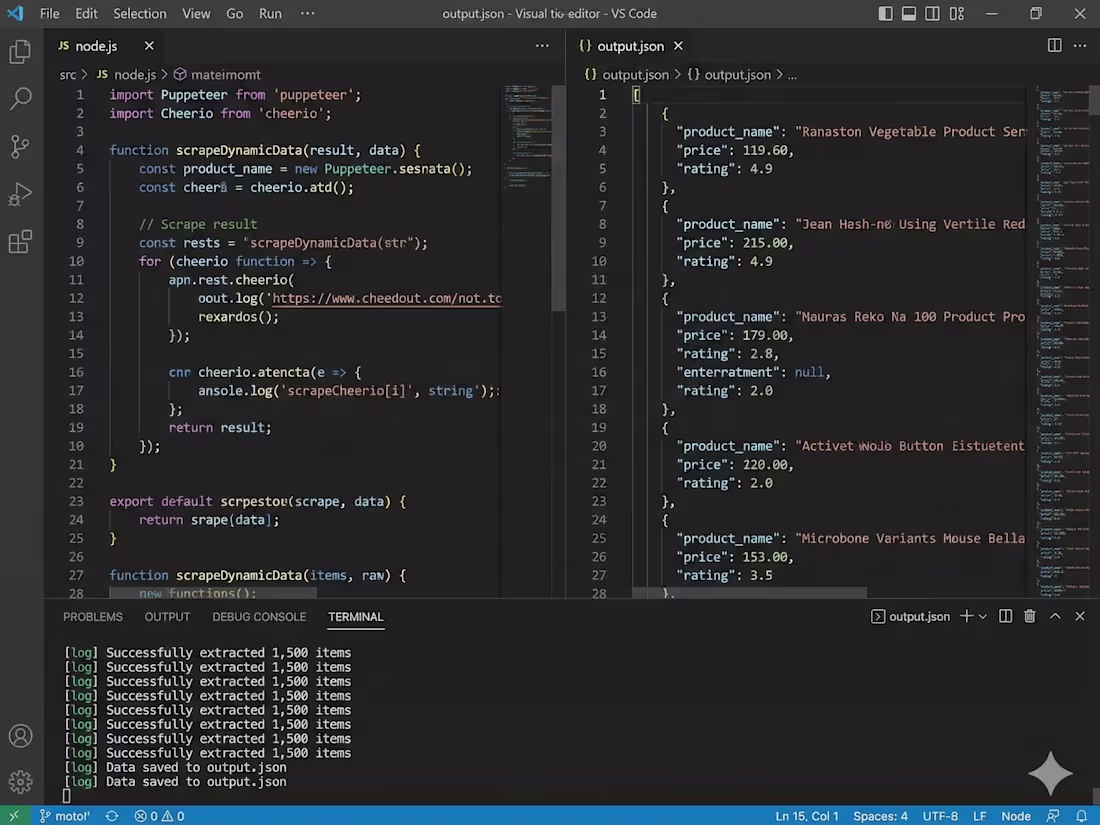The height and width of the screenshot is (825, 1100).
Task: Click UTF-8 encoding in status bar
Action: point(940,816)
